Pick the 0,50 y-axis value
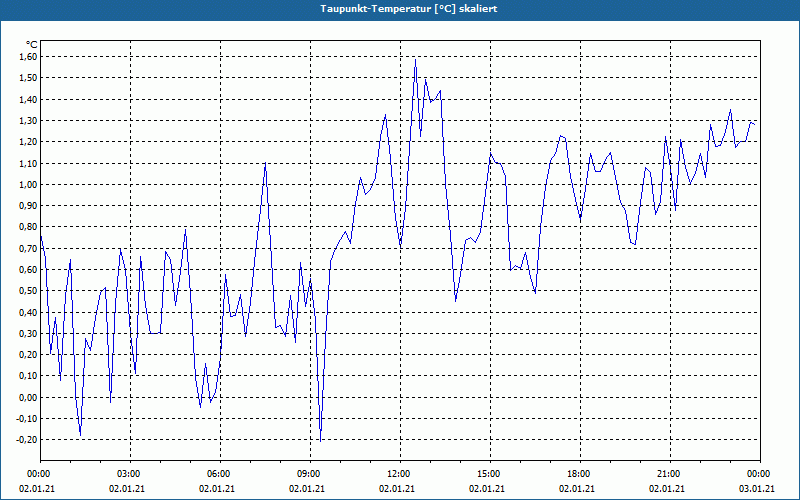This screenshot has width=800, height=500. [28, 290]
